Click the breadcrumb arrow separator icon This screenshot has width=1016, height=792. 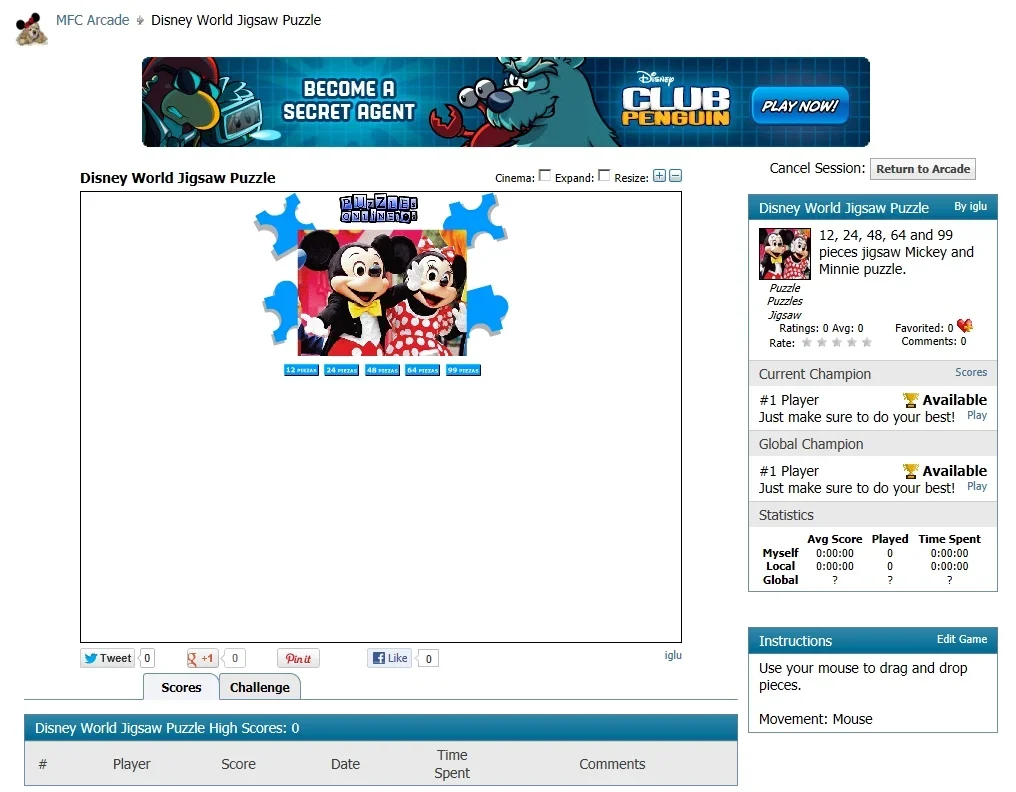(x=140, y=21)
